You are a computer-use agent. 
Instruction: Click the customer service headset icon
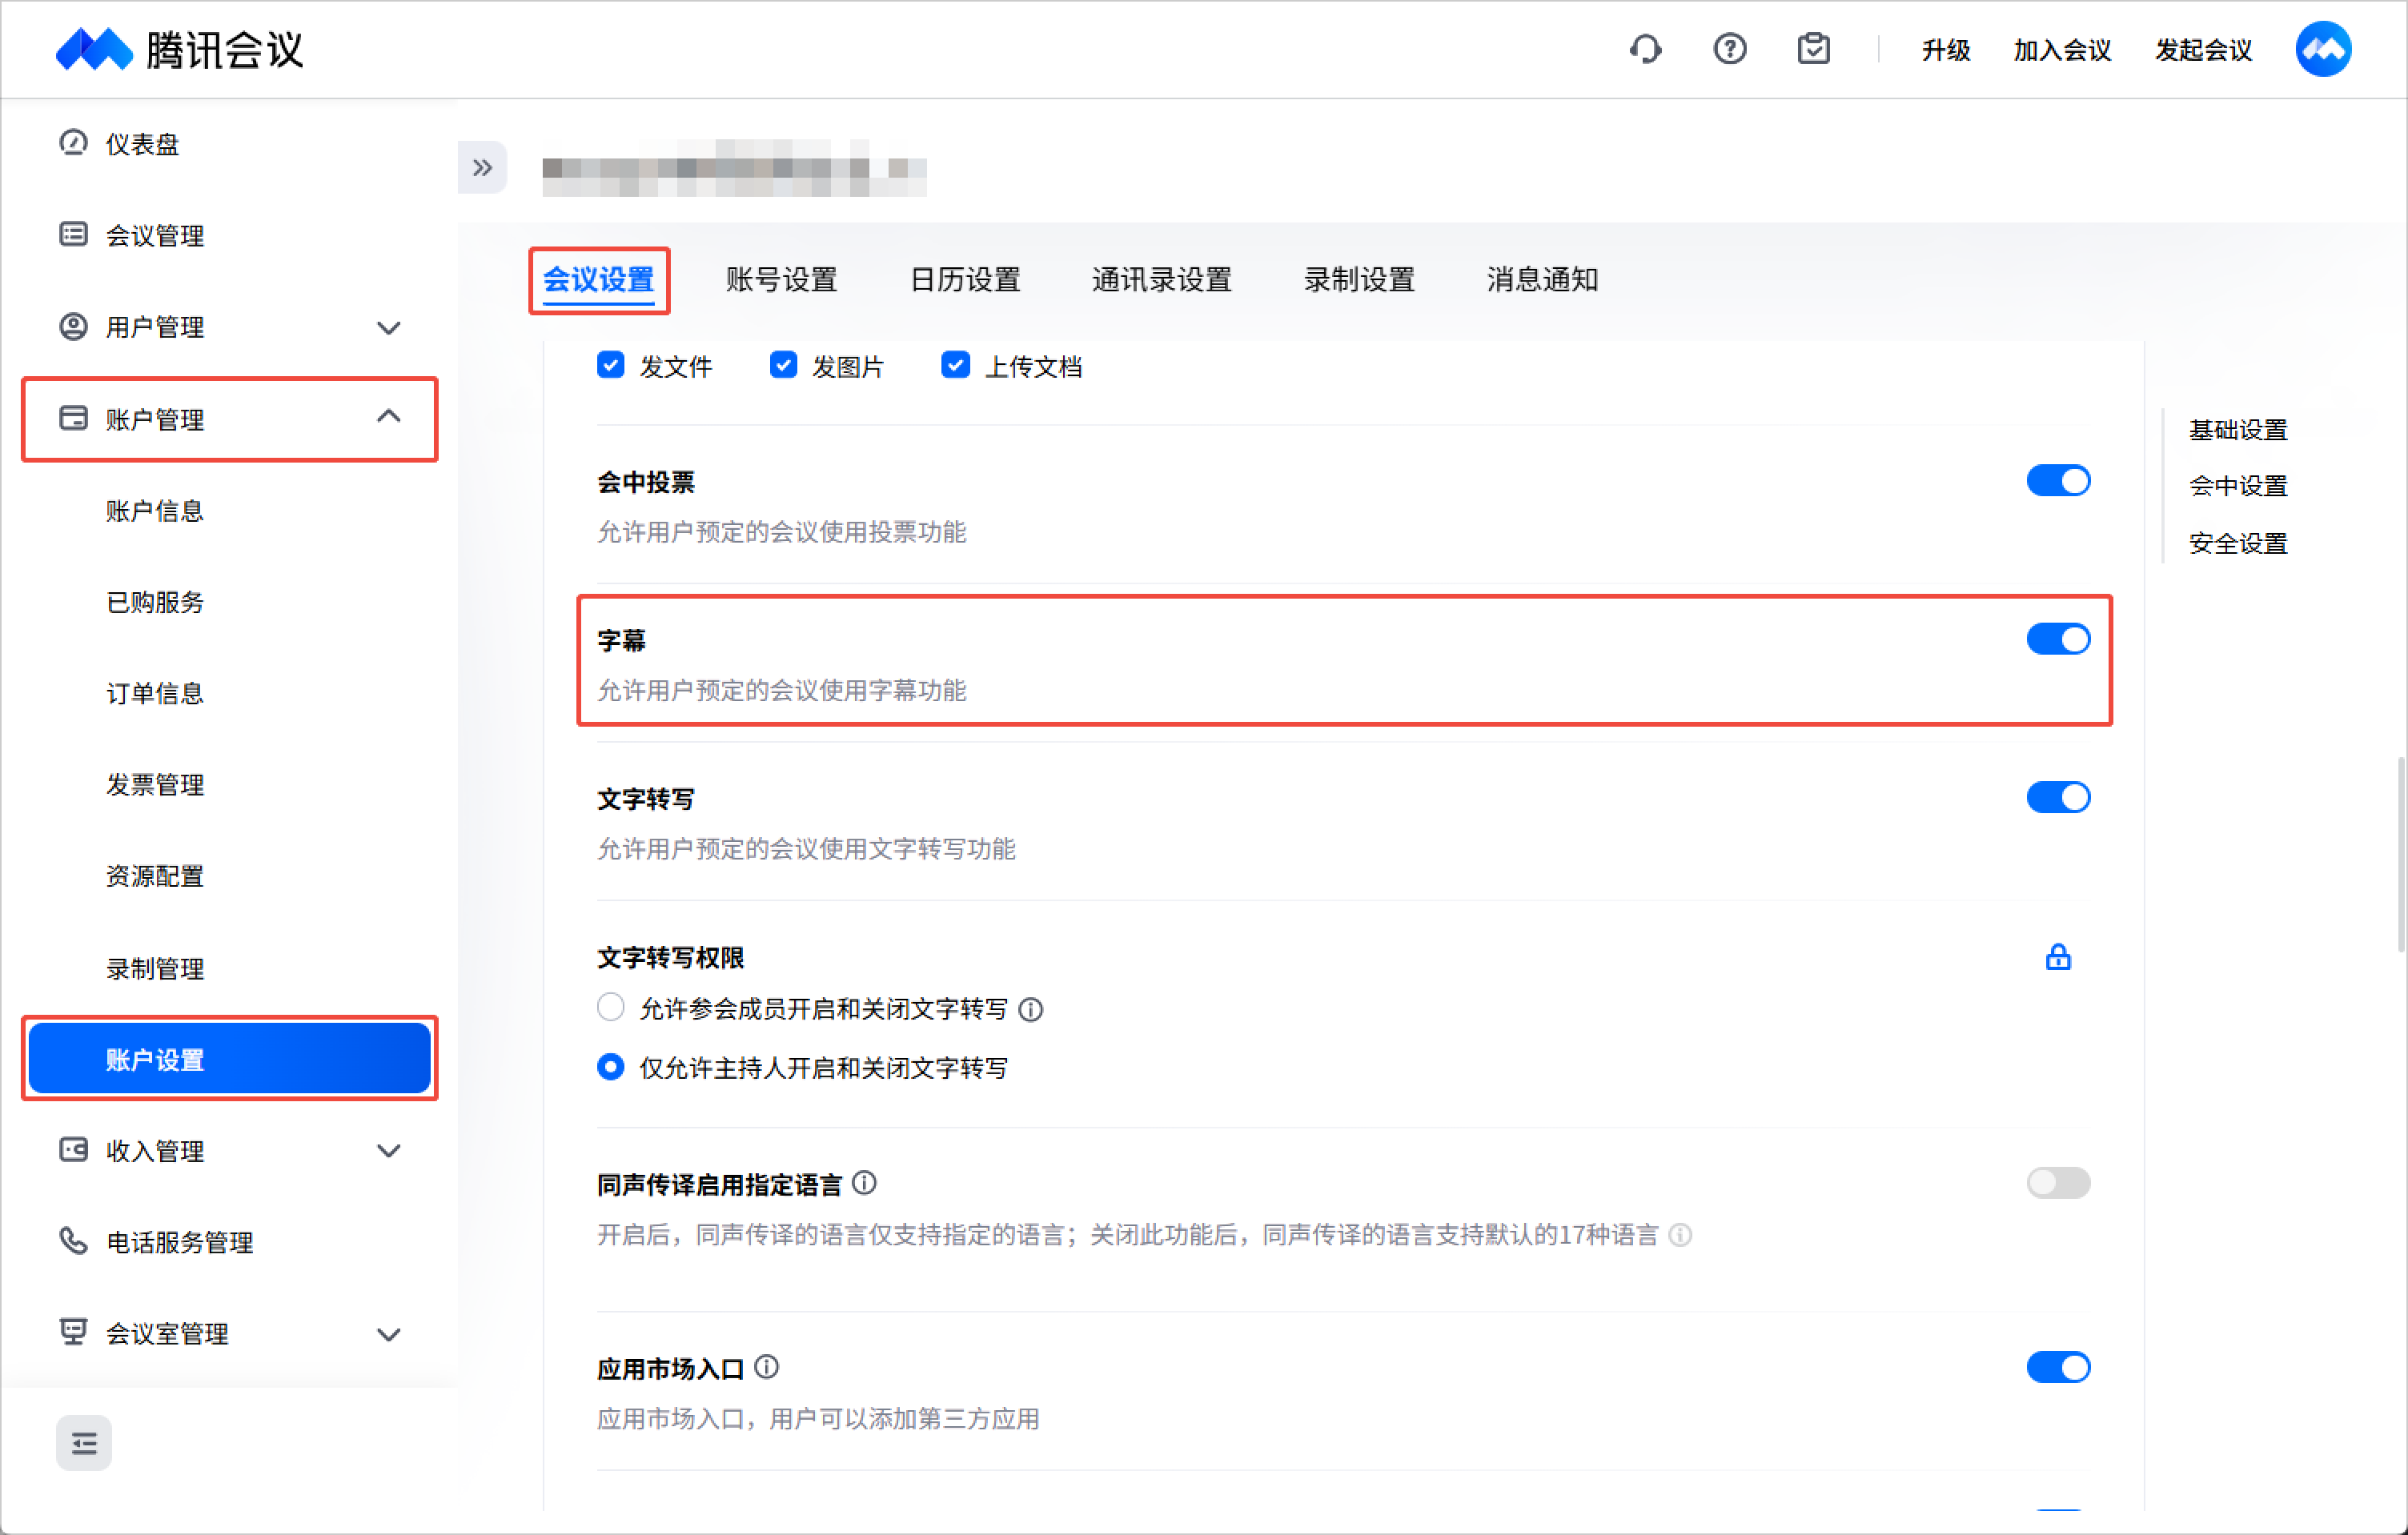pos(1645,49)
